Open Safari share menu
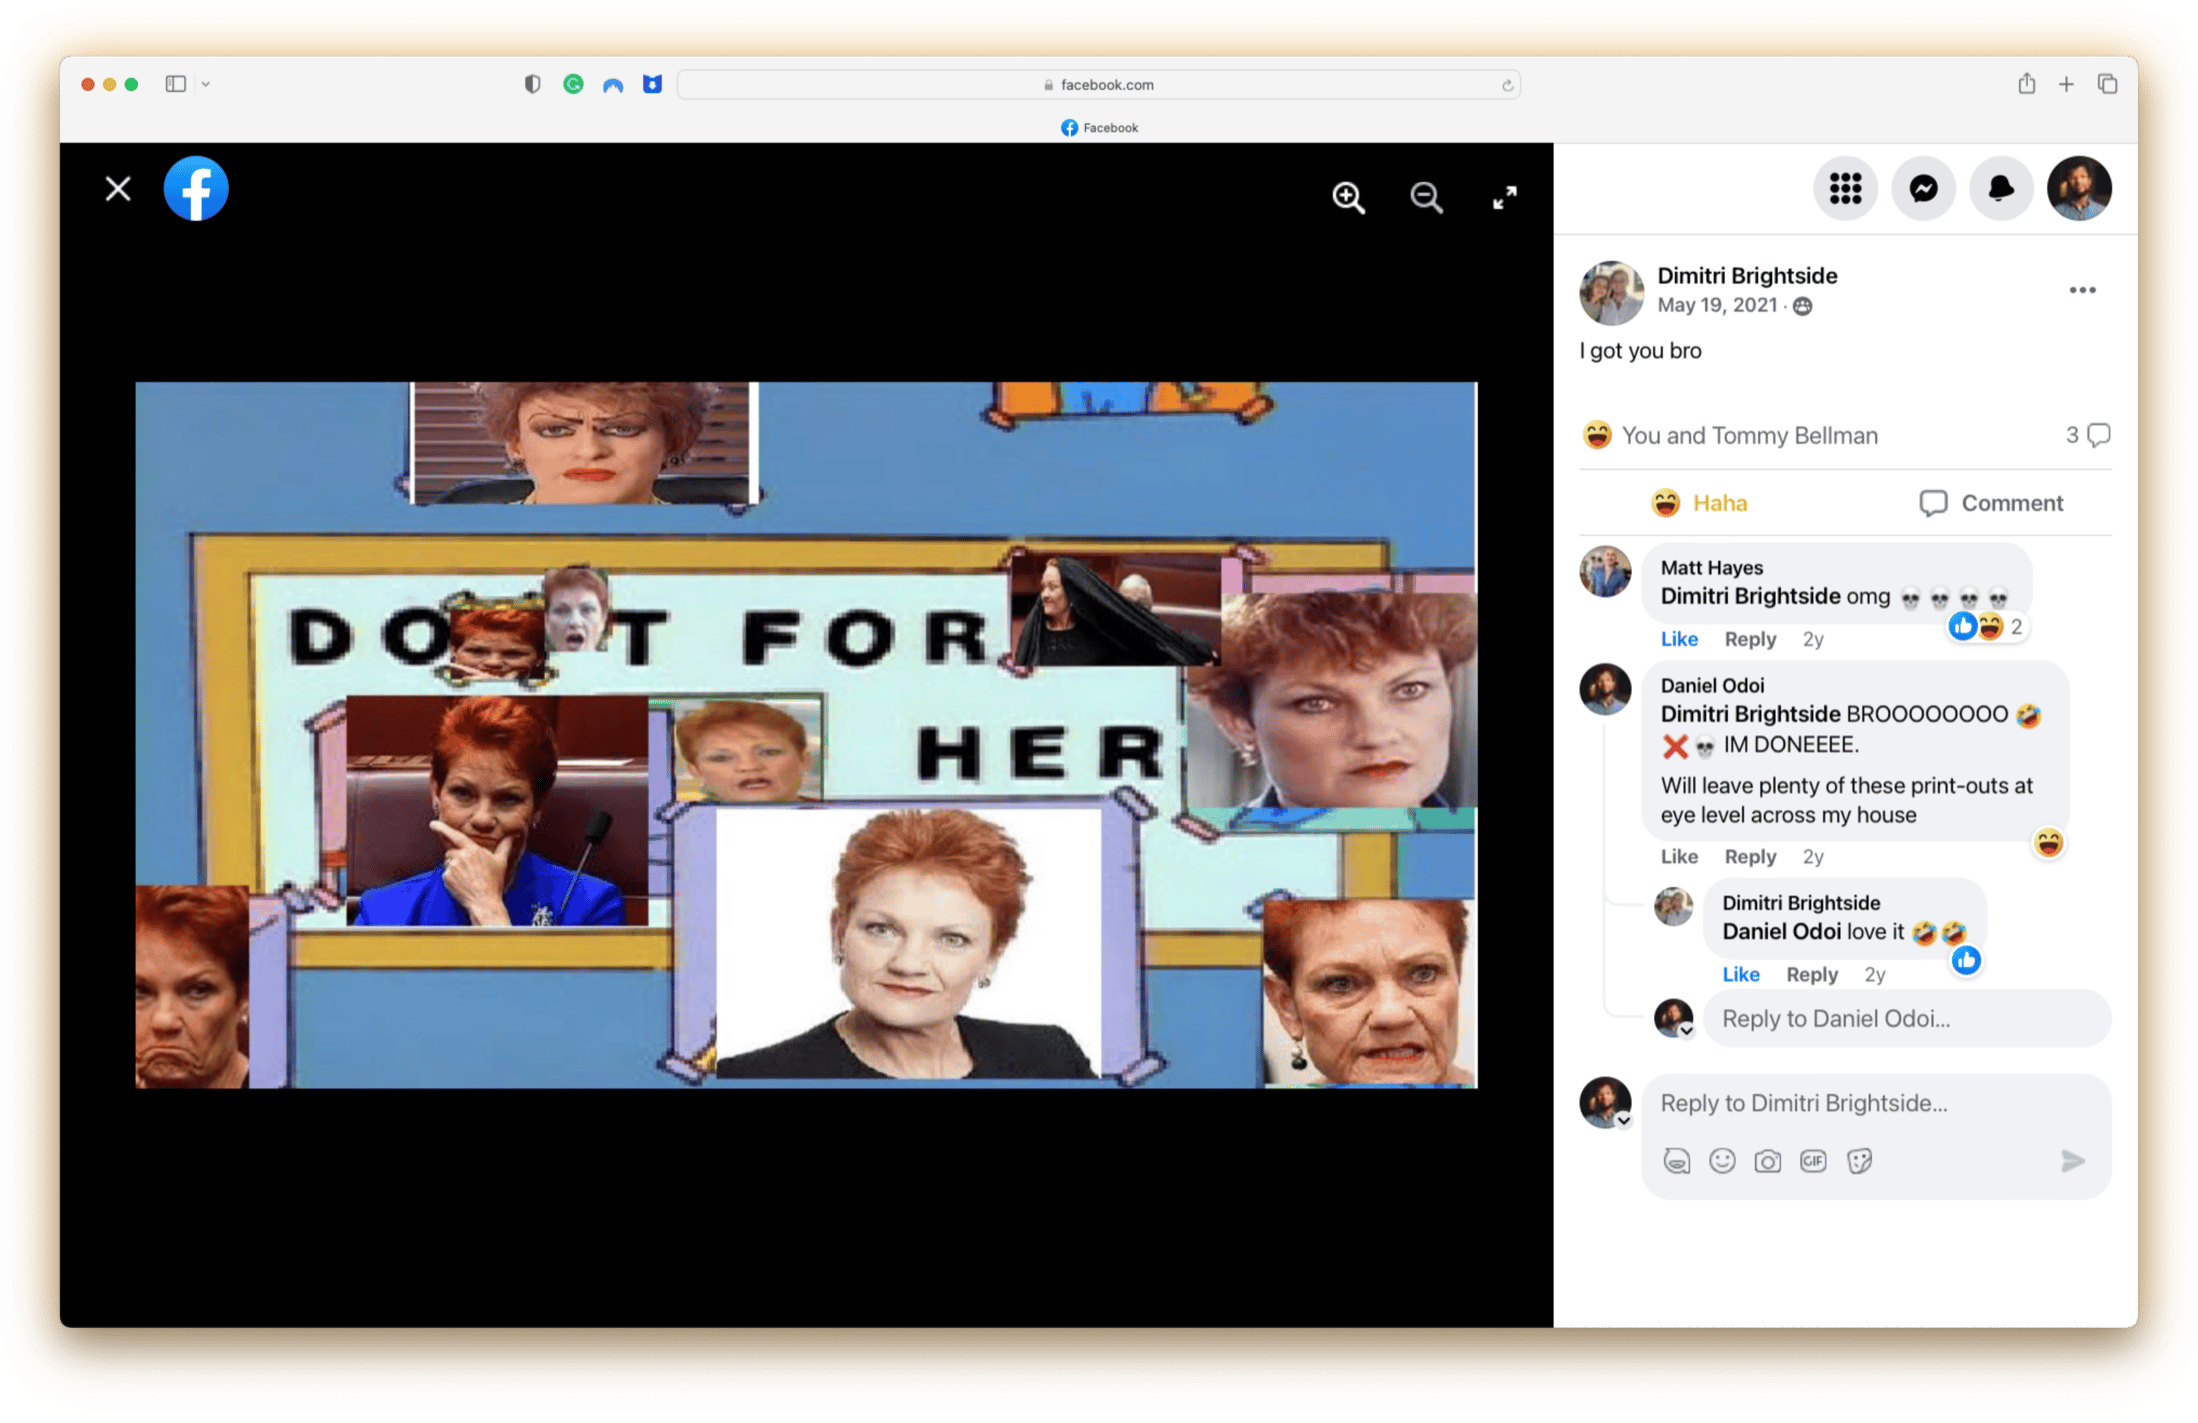This screenshot has height=1423, width=2198. tap(2026, 84)
